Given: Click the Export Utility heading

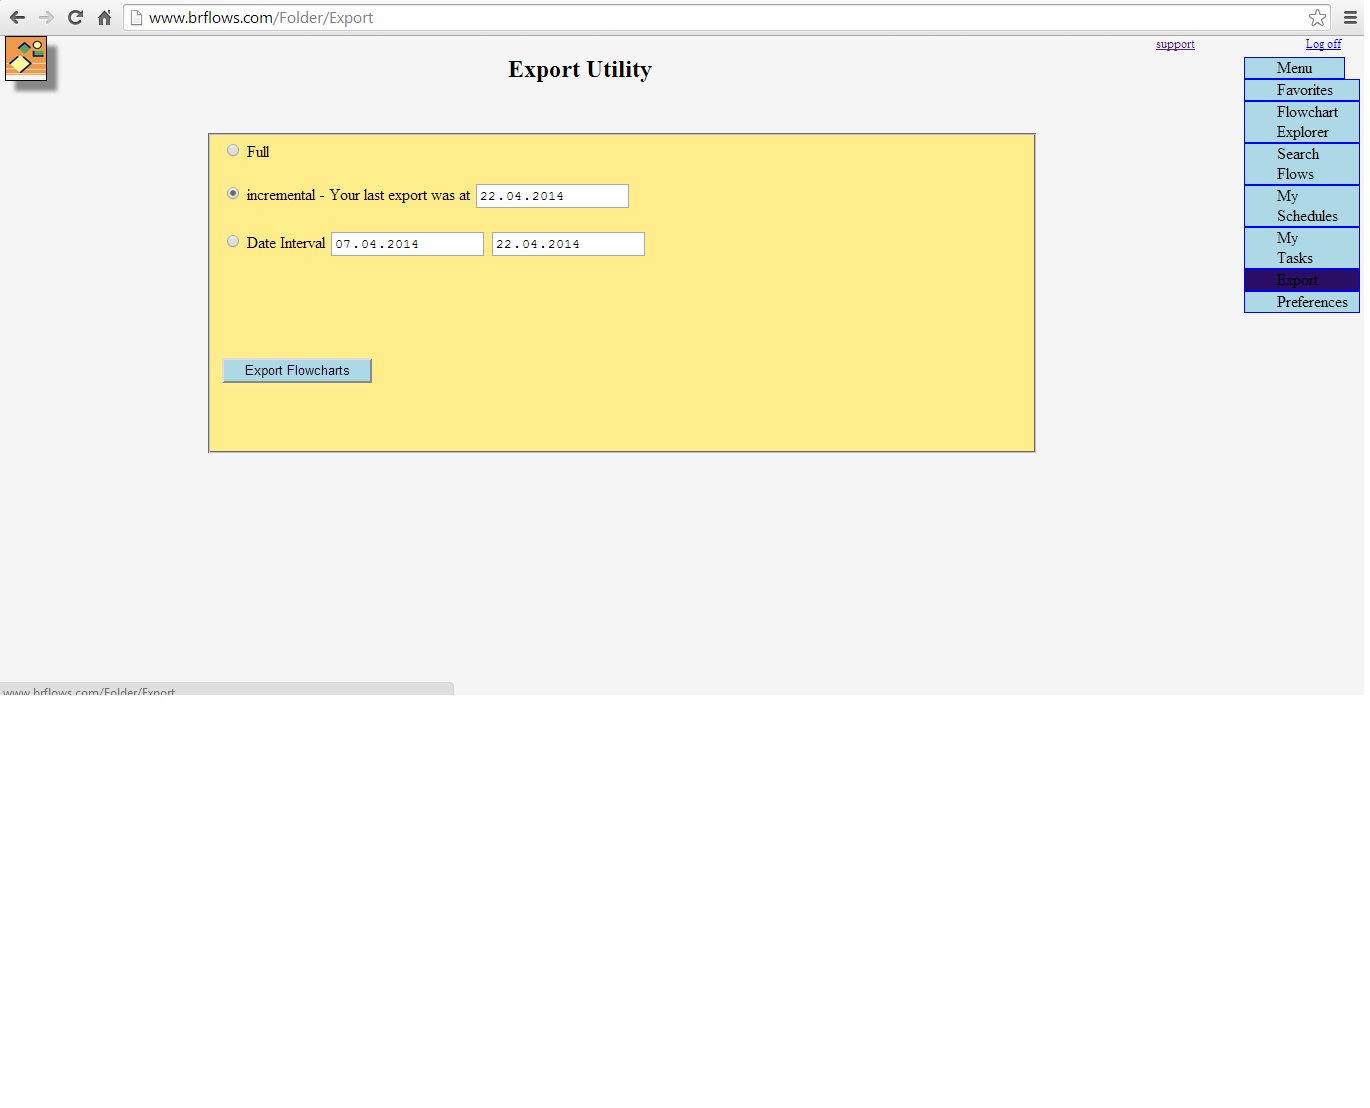Looking at the screenshot, I should click(580, 69).
